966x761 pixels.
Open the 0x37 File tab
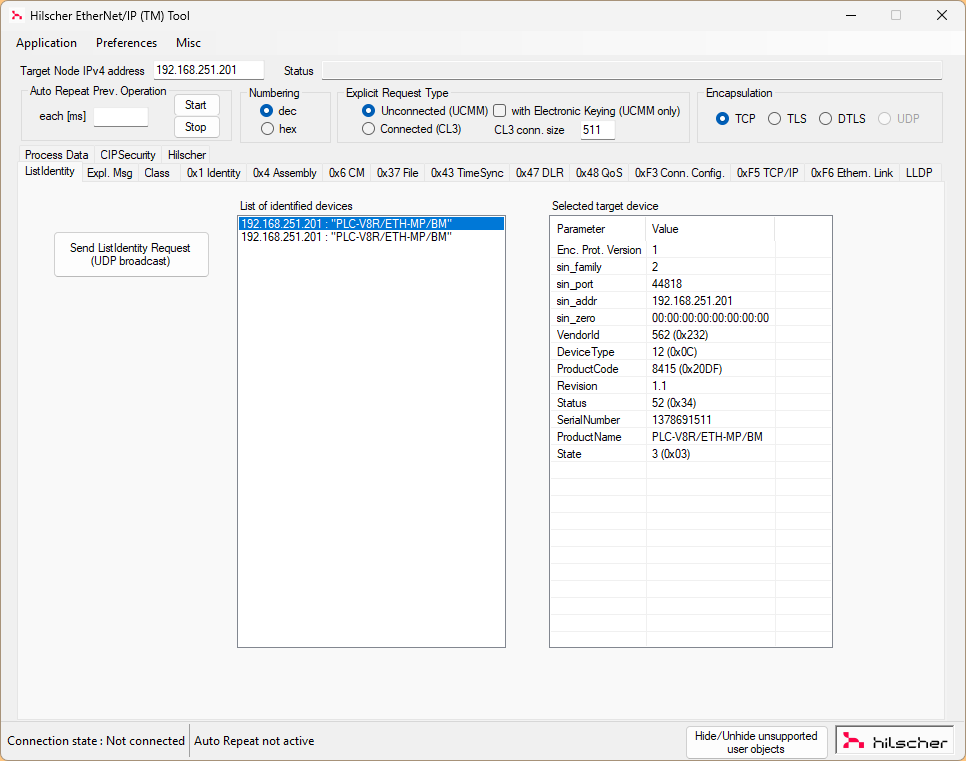pyautogui.click(x=397, y=173)
